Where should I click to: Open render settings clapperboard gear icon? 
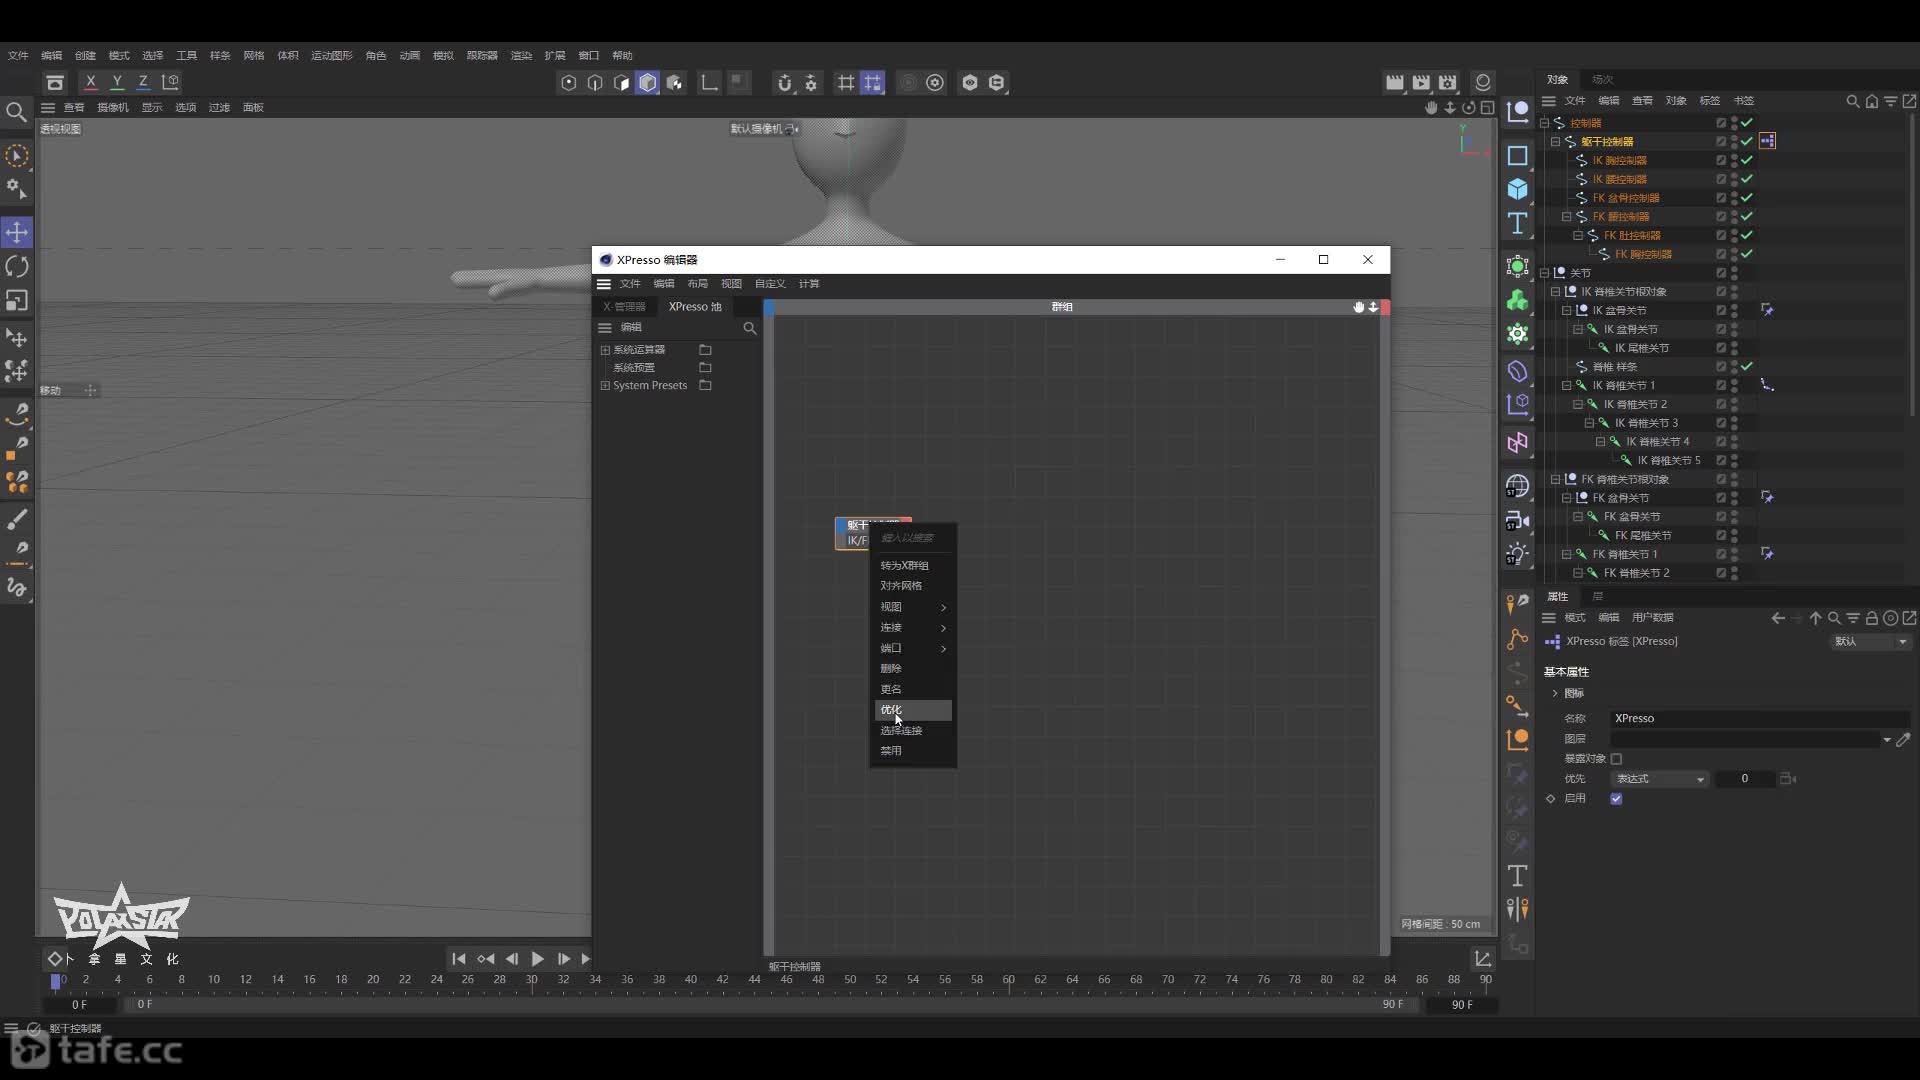1448,82
